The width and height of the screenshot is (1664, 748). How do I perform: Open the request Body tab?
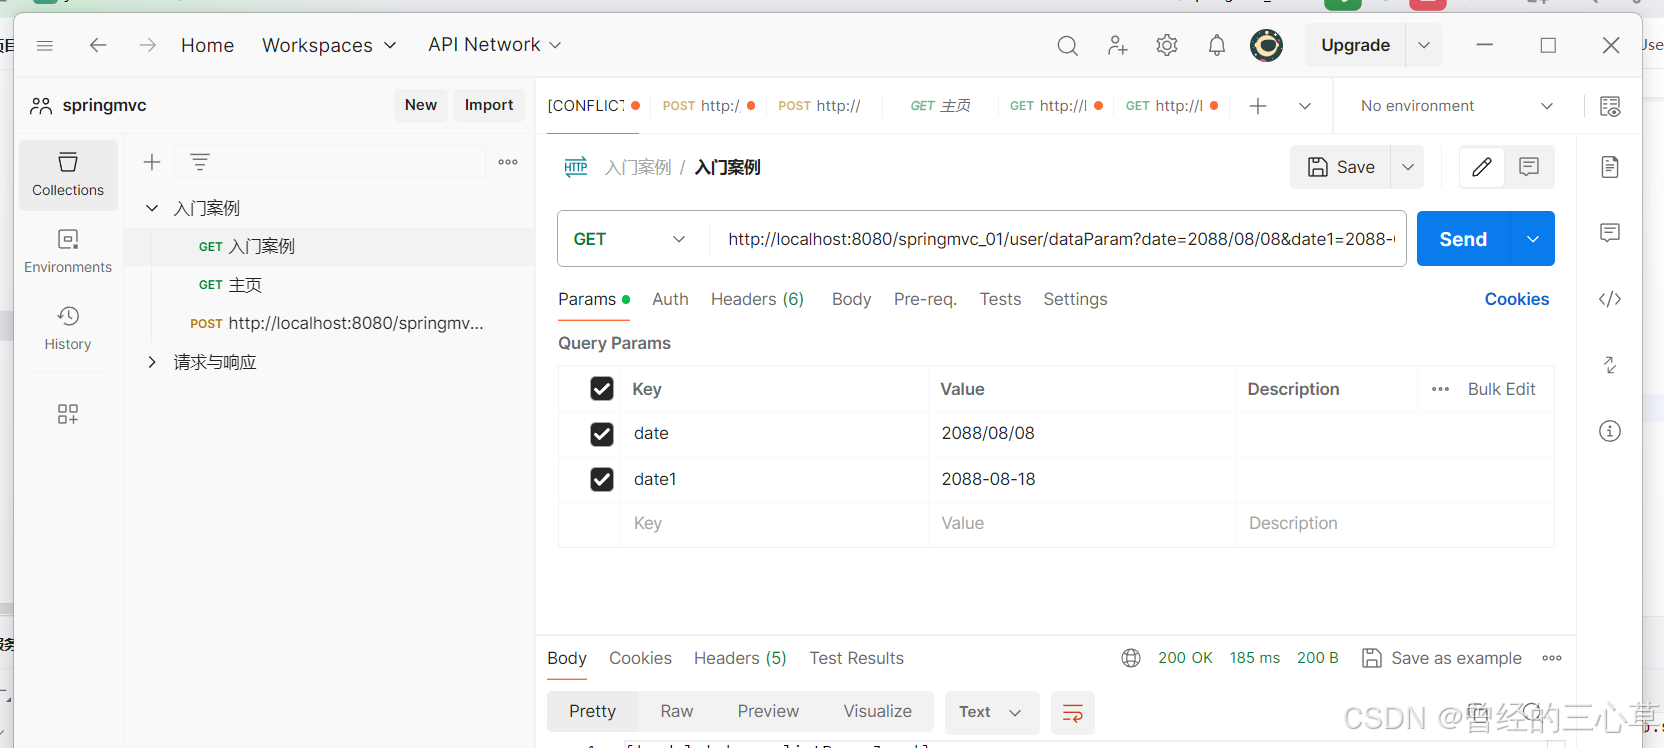coord(851,299)
